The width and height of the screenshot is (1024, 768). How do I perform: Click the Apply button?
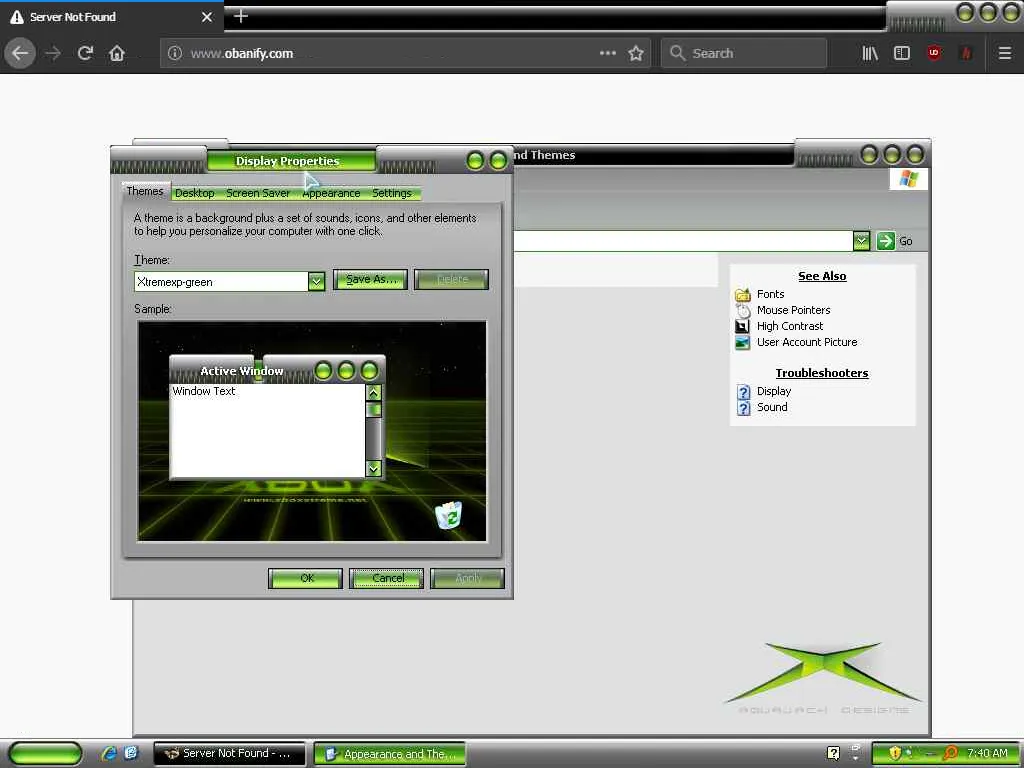click(x=468, y=578)
